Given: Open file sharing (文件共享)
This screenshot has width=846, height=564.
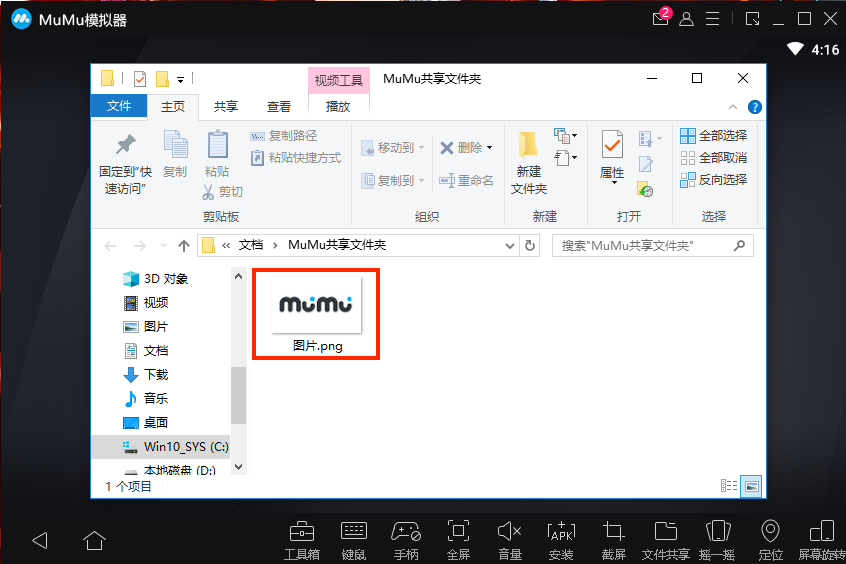Looking at the screenshot, I should point(665,541).
